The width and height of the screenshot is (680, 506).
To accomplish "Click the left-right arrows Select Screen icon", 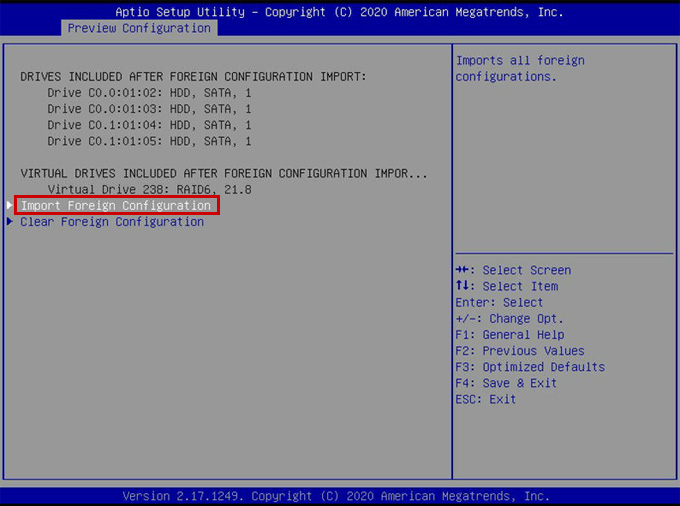I will point(463,270).
